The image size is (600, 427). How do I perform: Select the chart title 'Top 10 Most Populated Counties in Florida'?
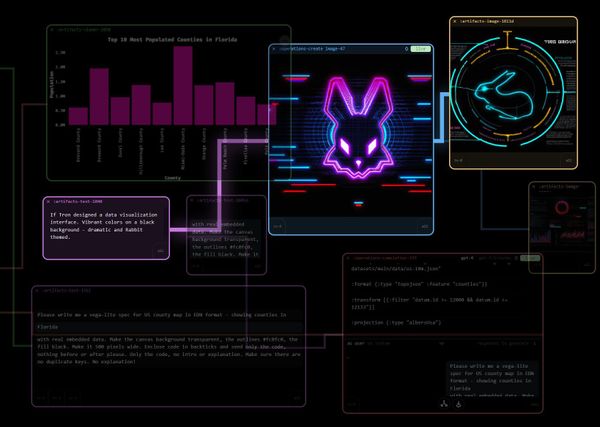pos(172,39)
